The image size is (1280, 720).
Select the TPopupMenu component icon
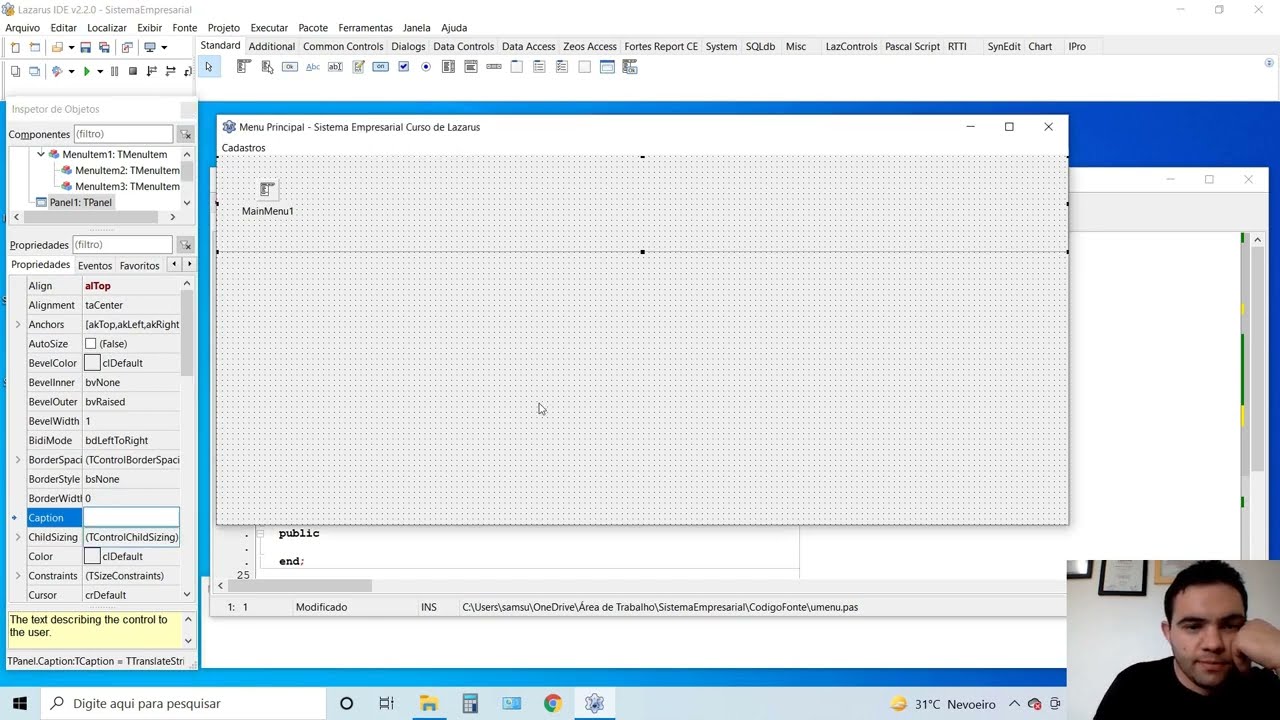(267, 67)
